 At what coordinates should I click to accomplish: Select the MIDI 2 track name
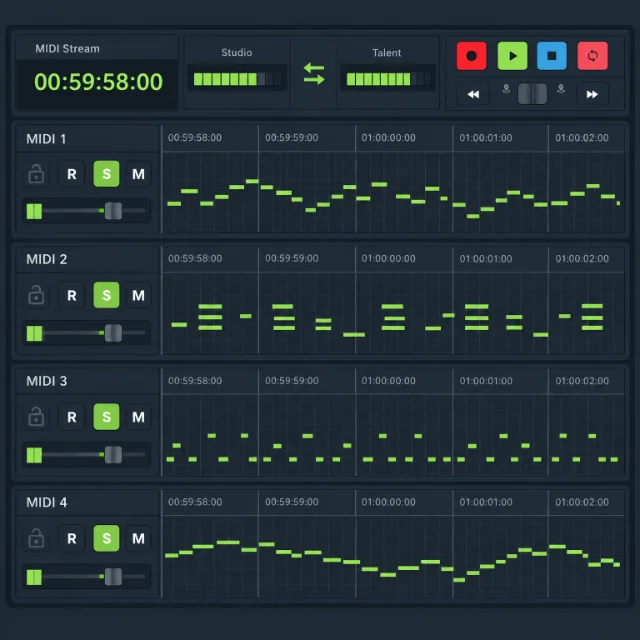[x=47, y=259]
